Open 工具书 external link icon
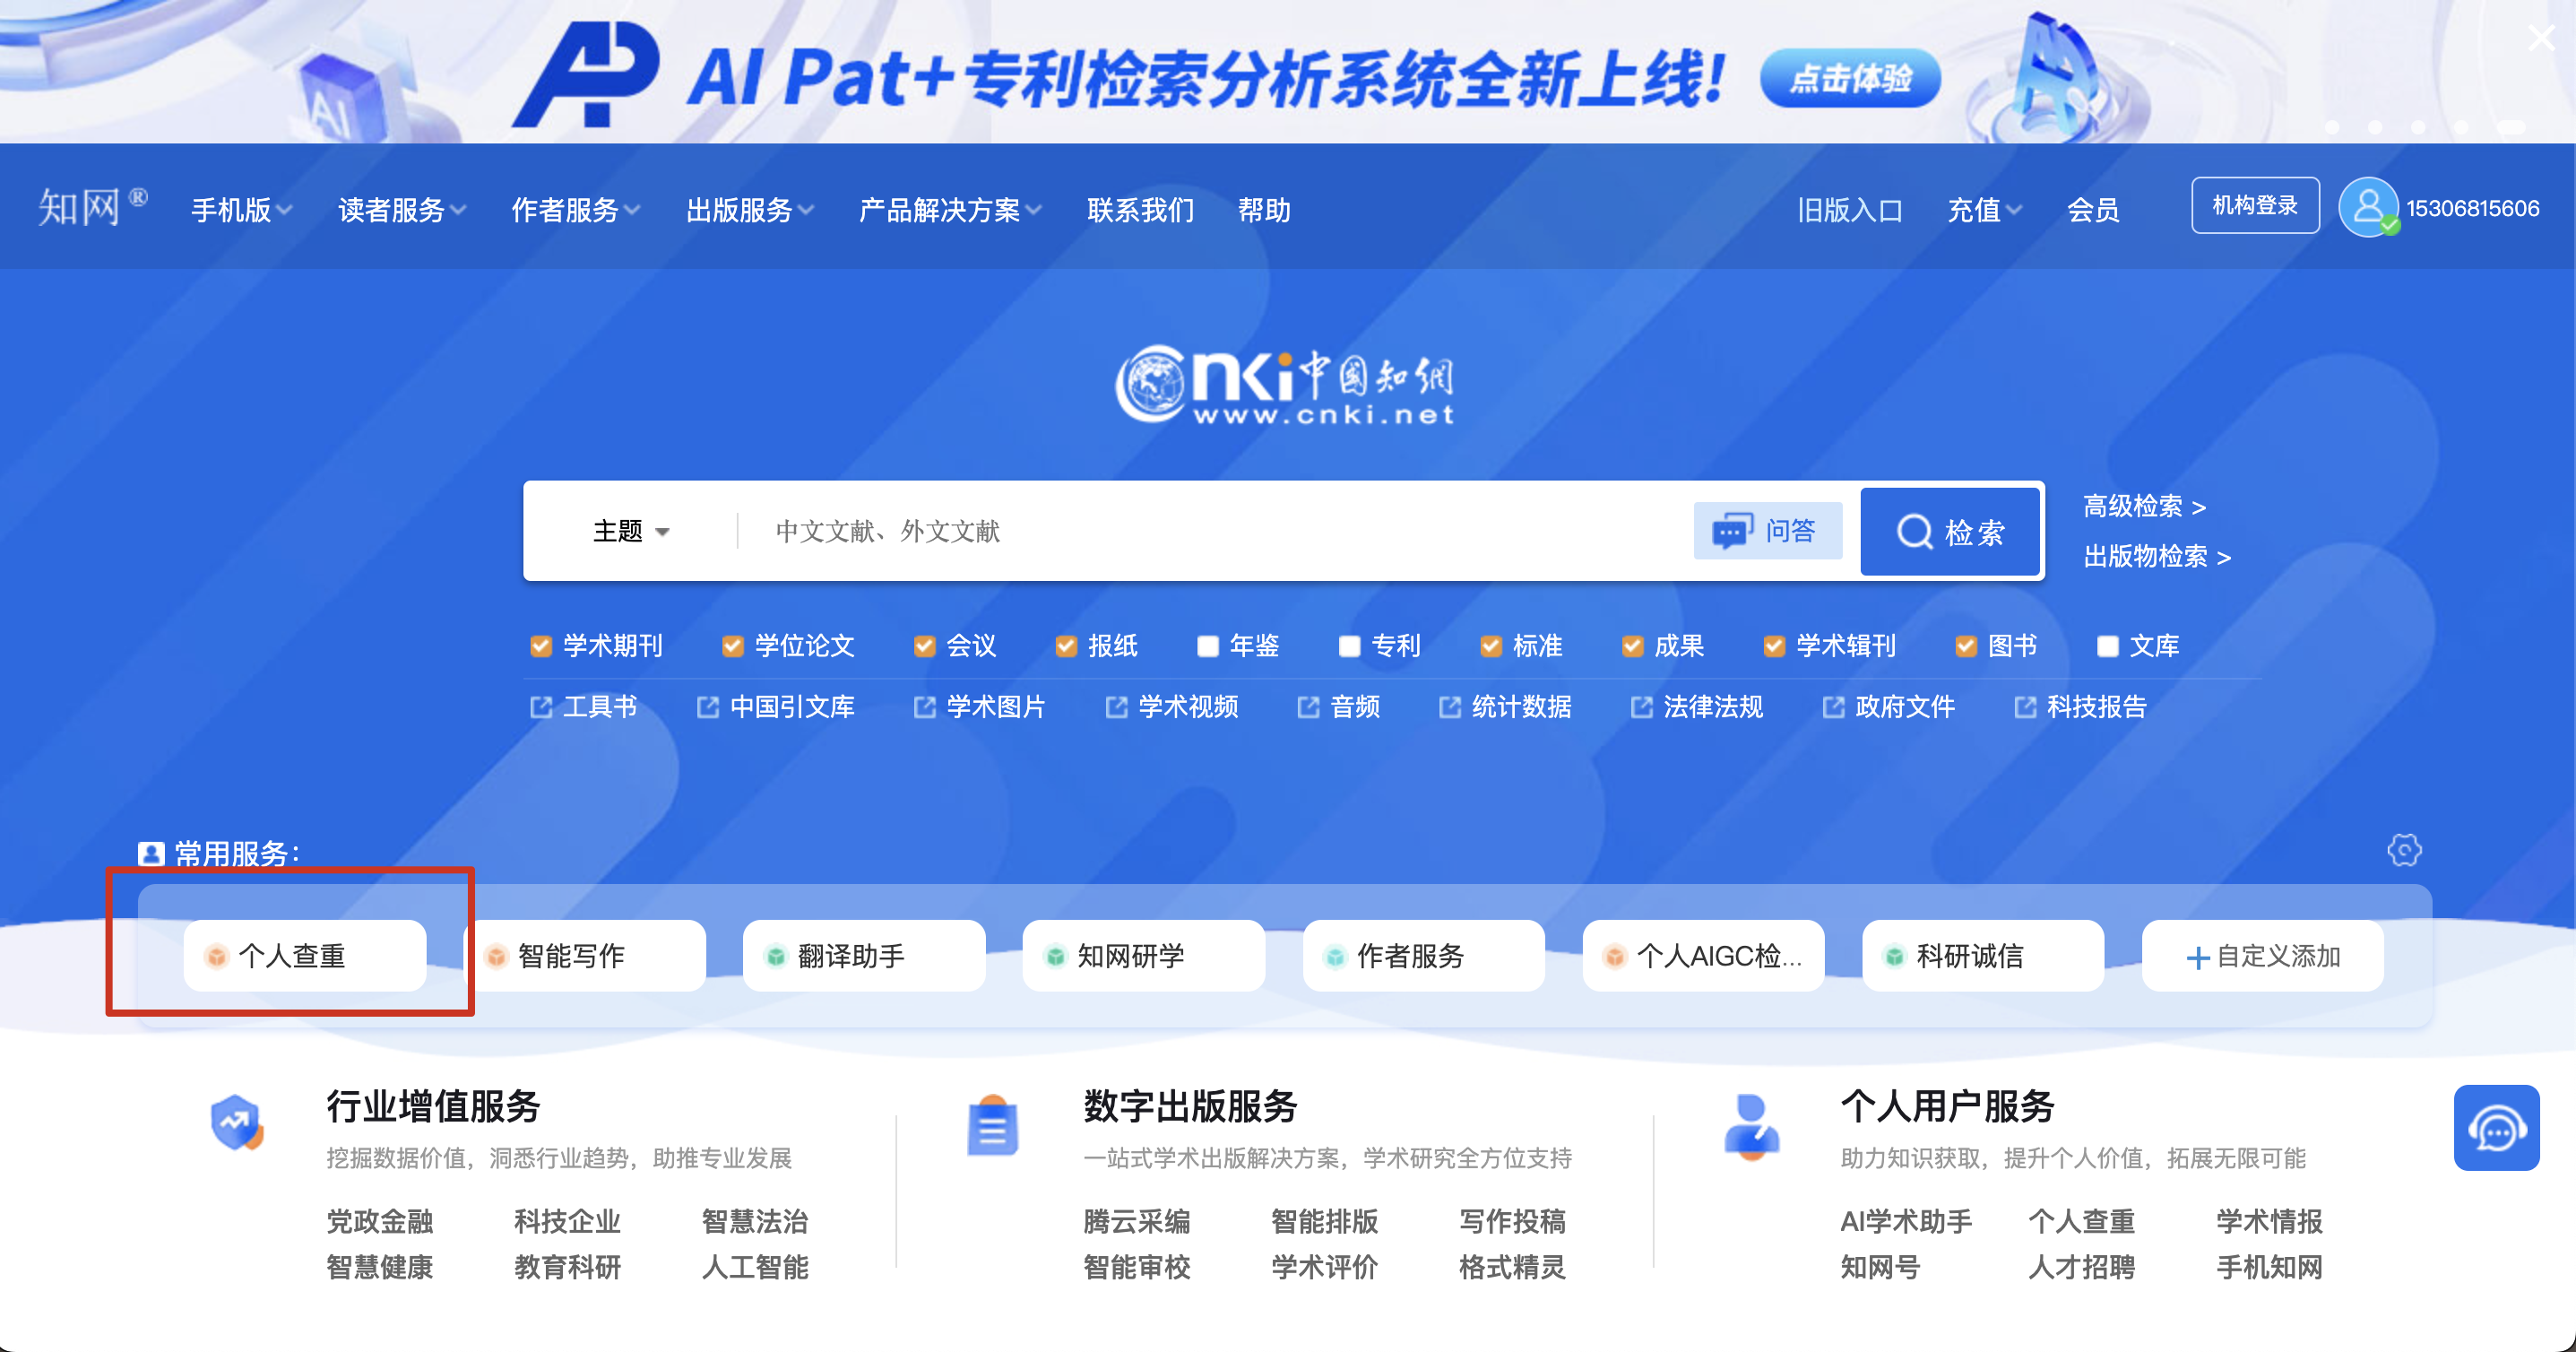The height and width of the screenshot is (1352, 2576). tap(541, 707)
